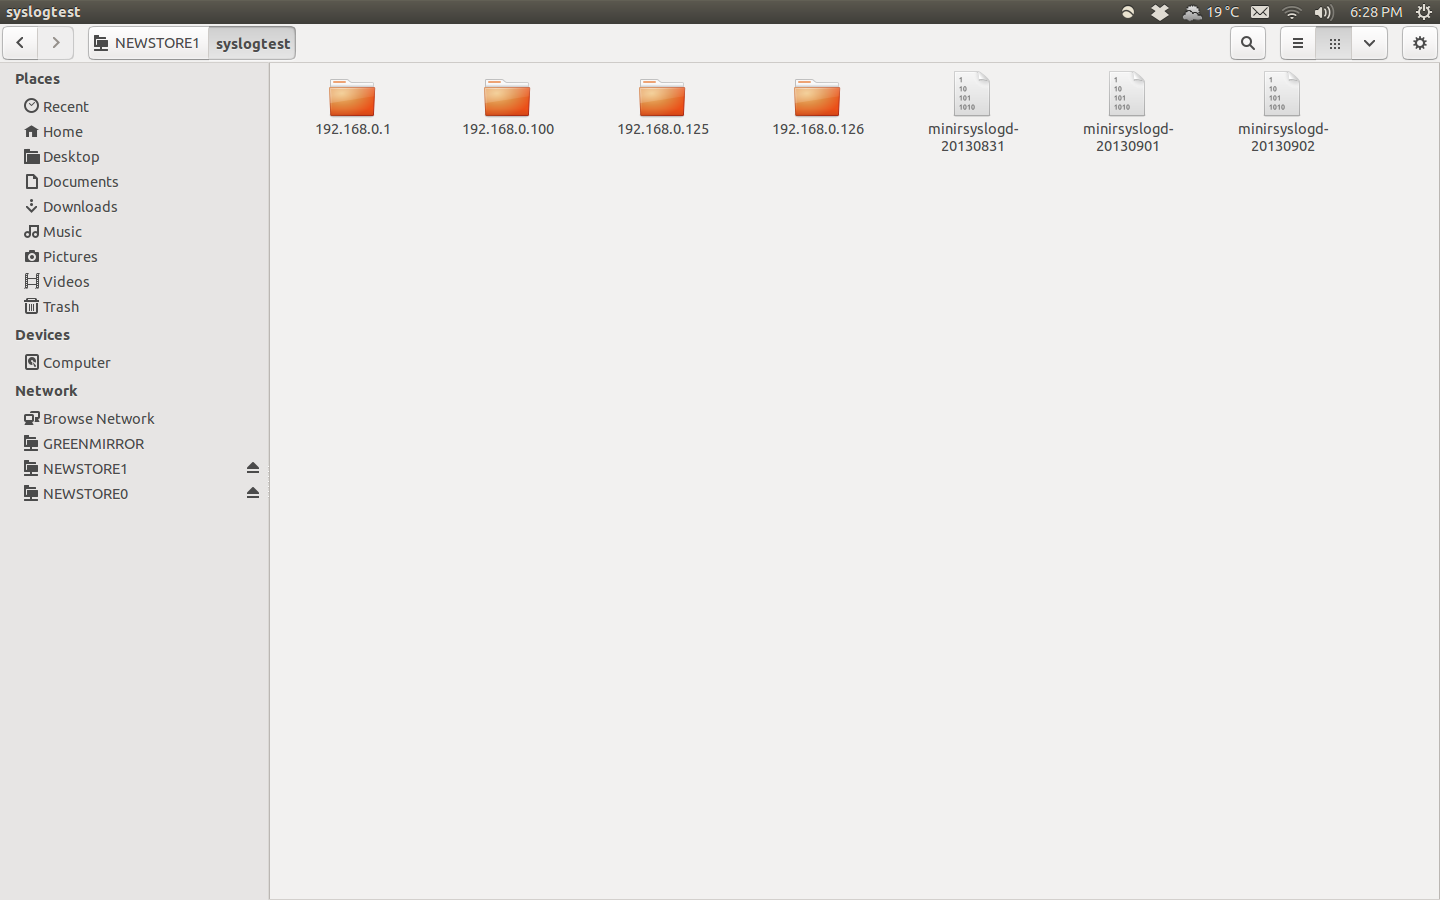Screen dimensions: 1440x900
Task: Open the 192.168.0.125 folder icon
Action: tap(662, 97)
